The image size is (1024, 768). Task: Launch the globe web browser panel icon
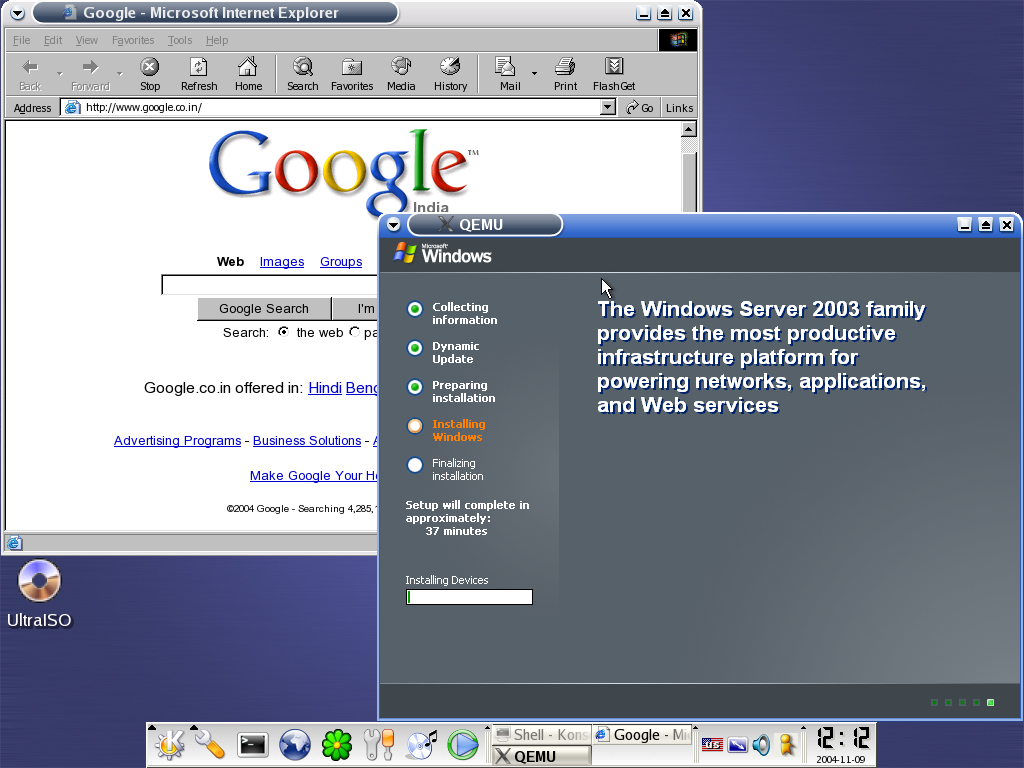click(x=295, y=744)
